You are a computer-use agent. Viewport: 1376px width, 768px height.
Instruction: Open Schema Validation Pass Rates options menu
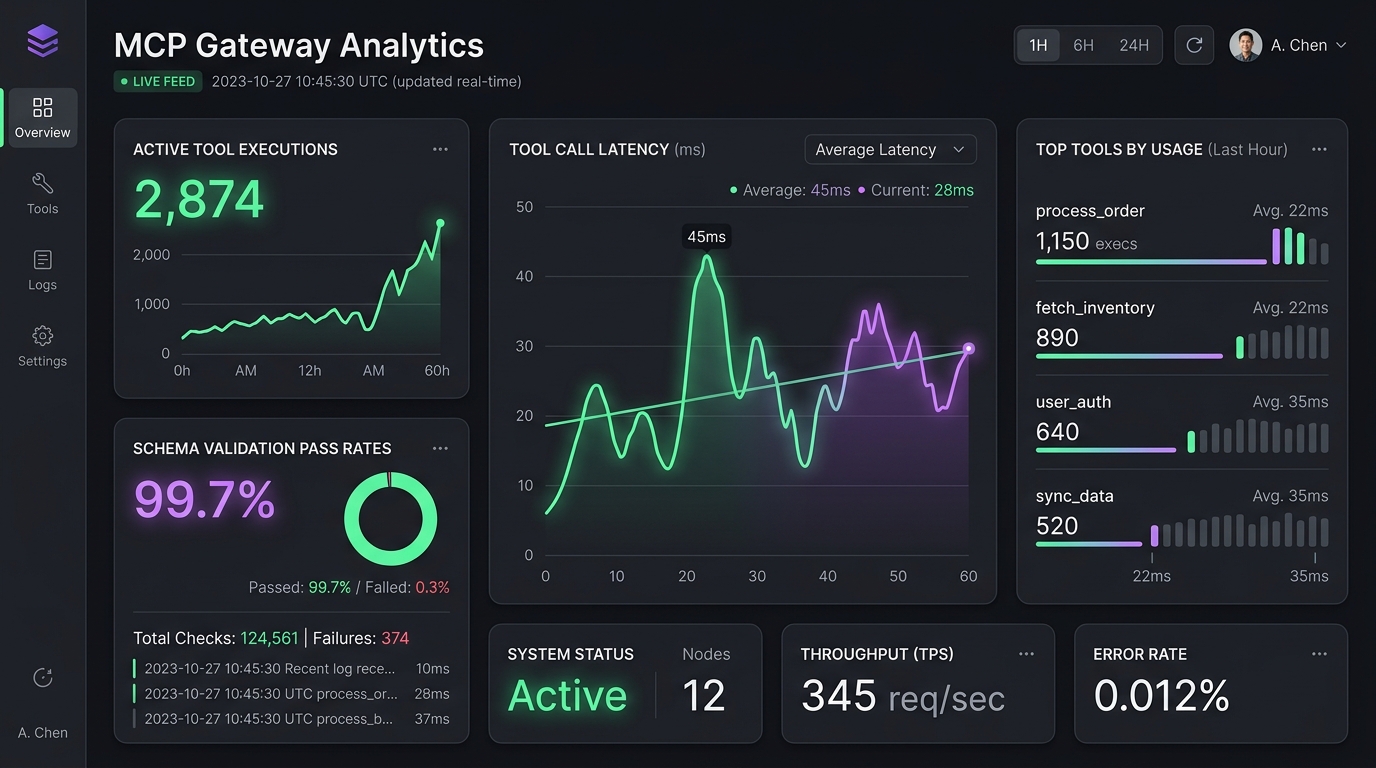440,448
